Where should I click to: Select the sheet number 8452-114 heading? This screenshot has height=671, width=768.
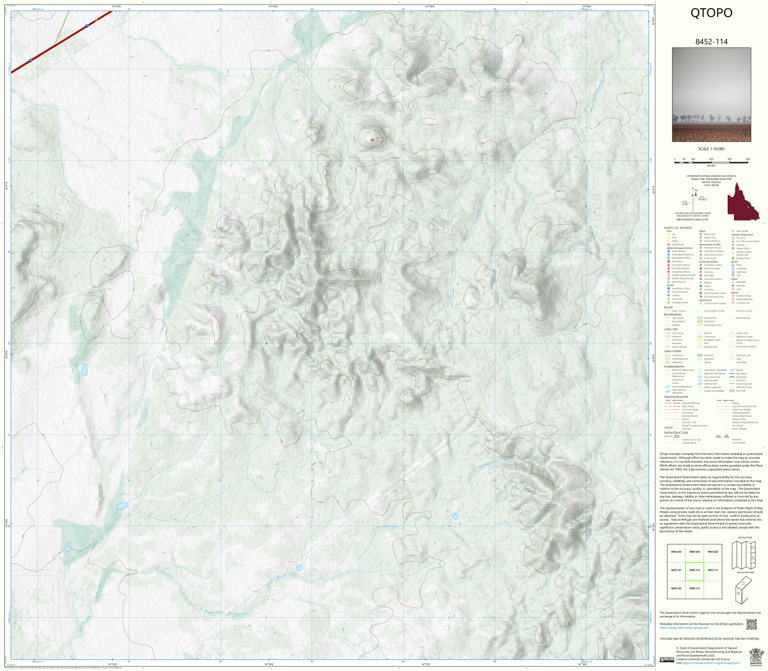[711, 42]
